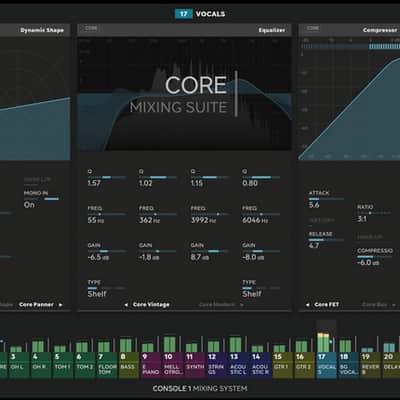Choose track 8 BASS
400x400 pixels.
coord(129,365)
